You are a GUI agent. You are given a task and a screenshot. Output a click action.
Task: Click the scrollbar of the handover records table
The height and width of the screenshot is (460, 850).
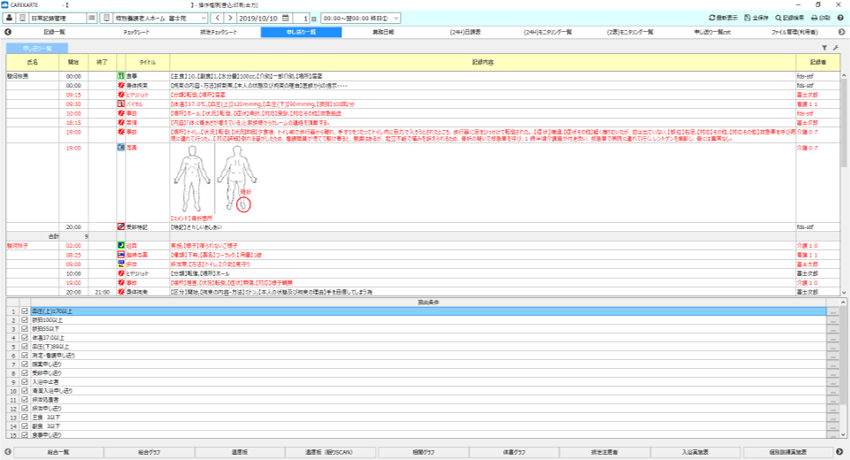point(844,183)
